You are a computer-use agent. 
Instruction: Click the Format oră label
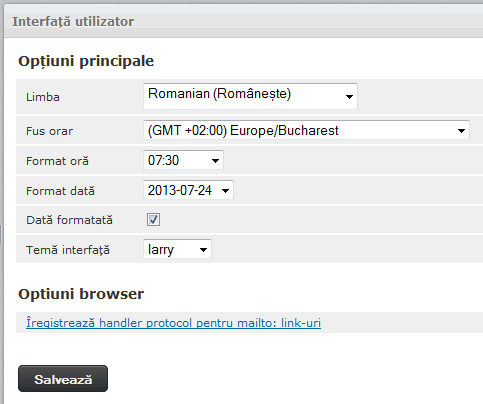pyautogui.click(x=57, y=161)
